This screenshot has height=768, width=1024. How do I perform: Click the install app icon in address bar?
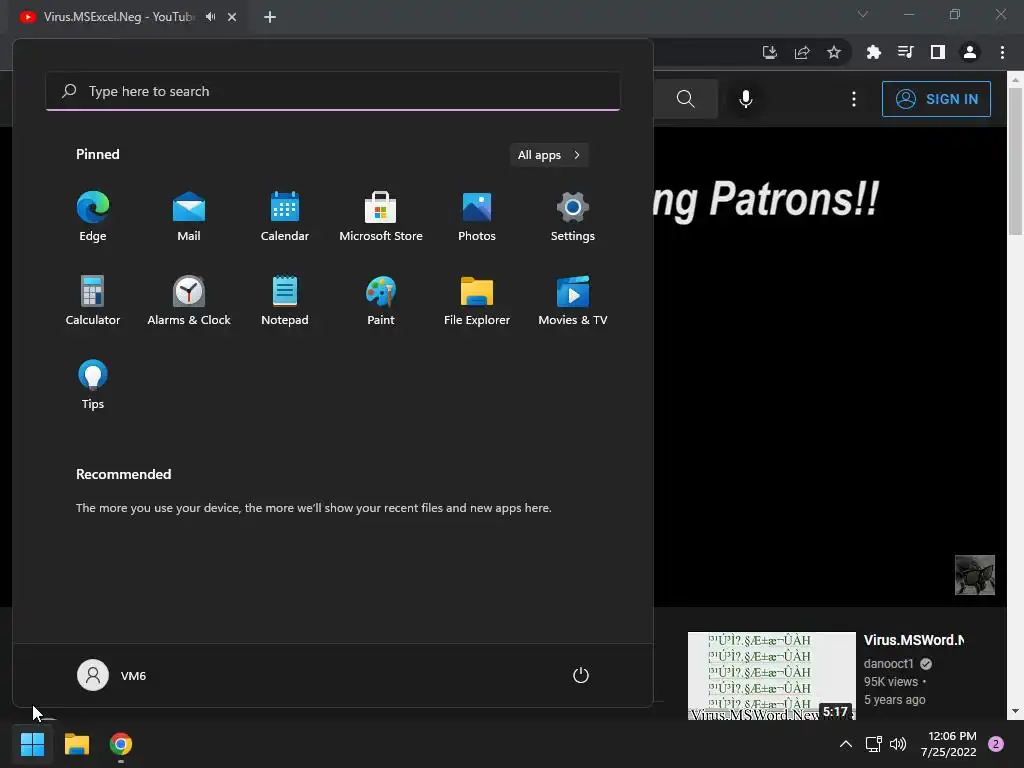click(769, 52)
